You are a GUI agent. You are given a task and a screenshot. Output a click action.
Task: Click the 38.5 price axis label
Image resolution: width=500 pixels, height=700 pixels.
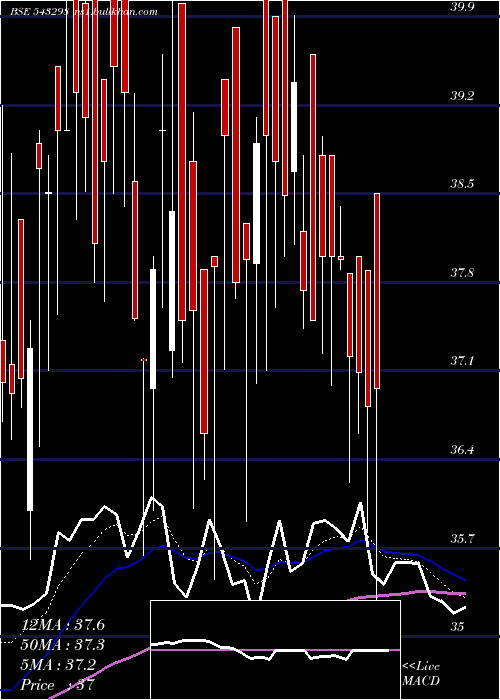(462, 184)
